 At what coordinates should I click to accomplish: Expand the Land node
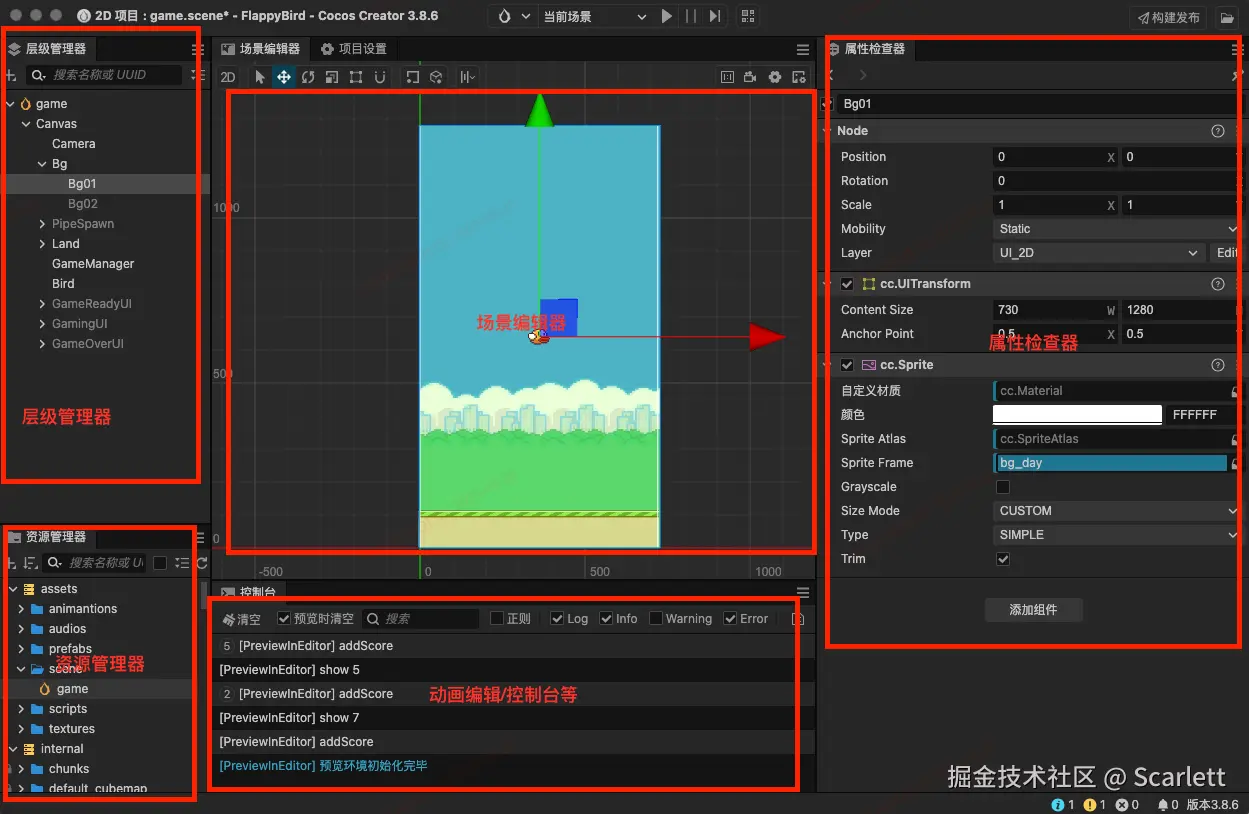(42, 244)
